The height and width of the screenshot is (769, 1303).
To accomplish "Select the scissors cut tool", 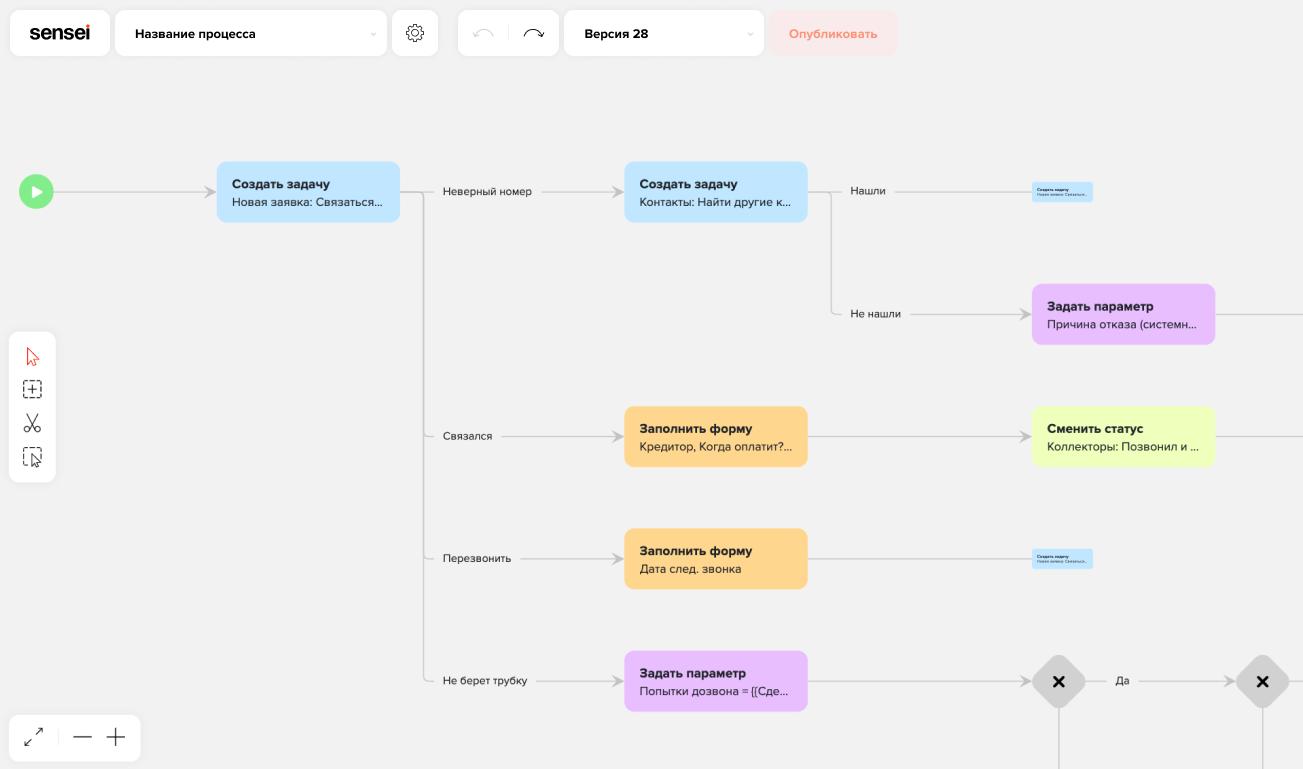I will (x=33, y=423).
